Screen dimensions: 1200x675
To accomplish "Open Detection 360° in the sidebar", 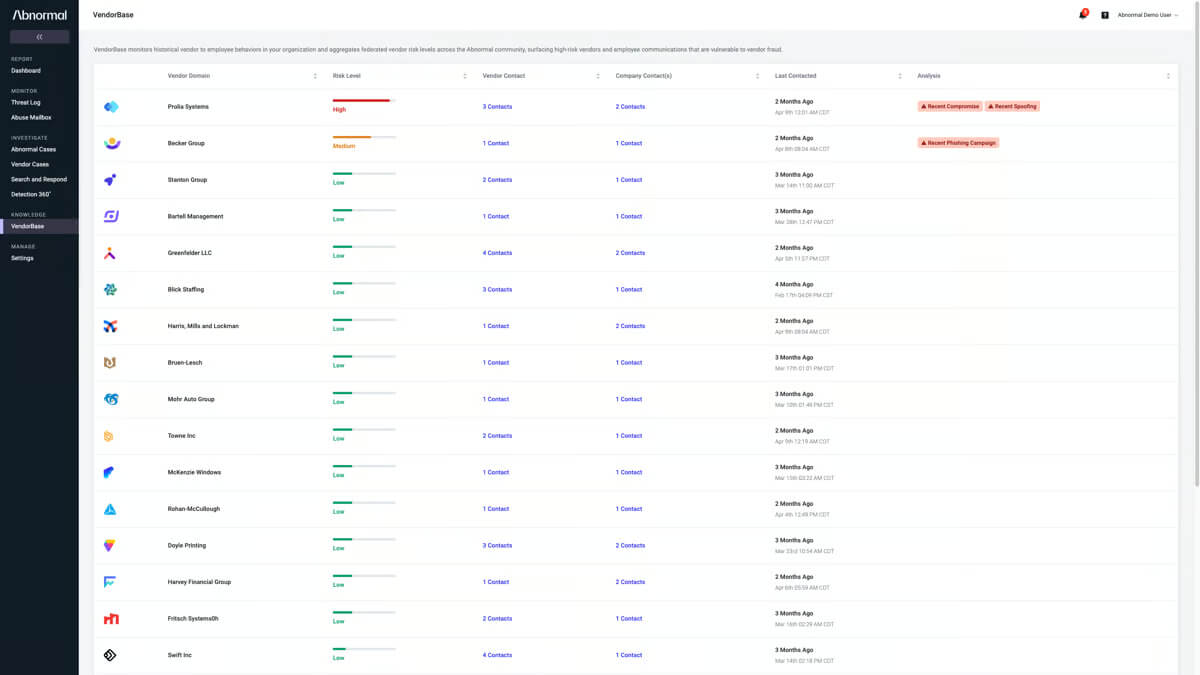I will (x=31, y=194).
